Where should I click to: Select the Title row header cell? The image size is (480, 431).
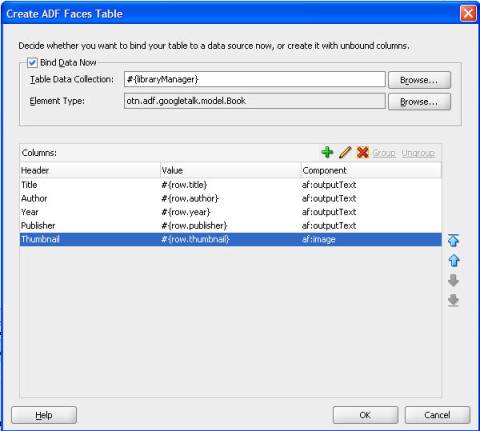(90, 185)
